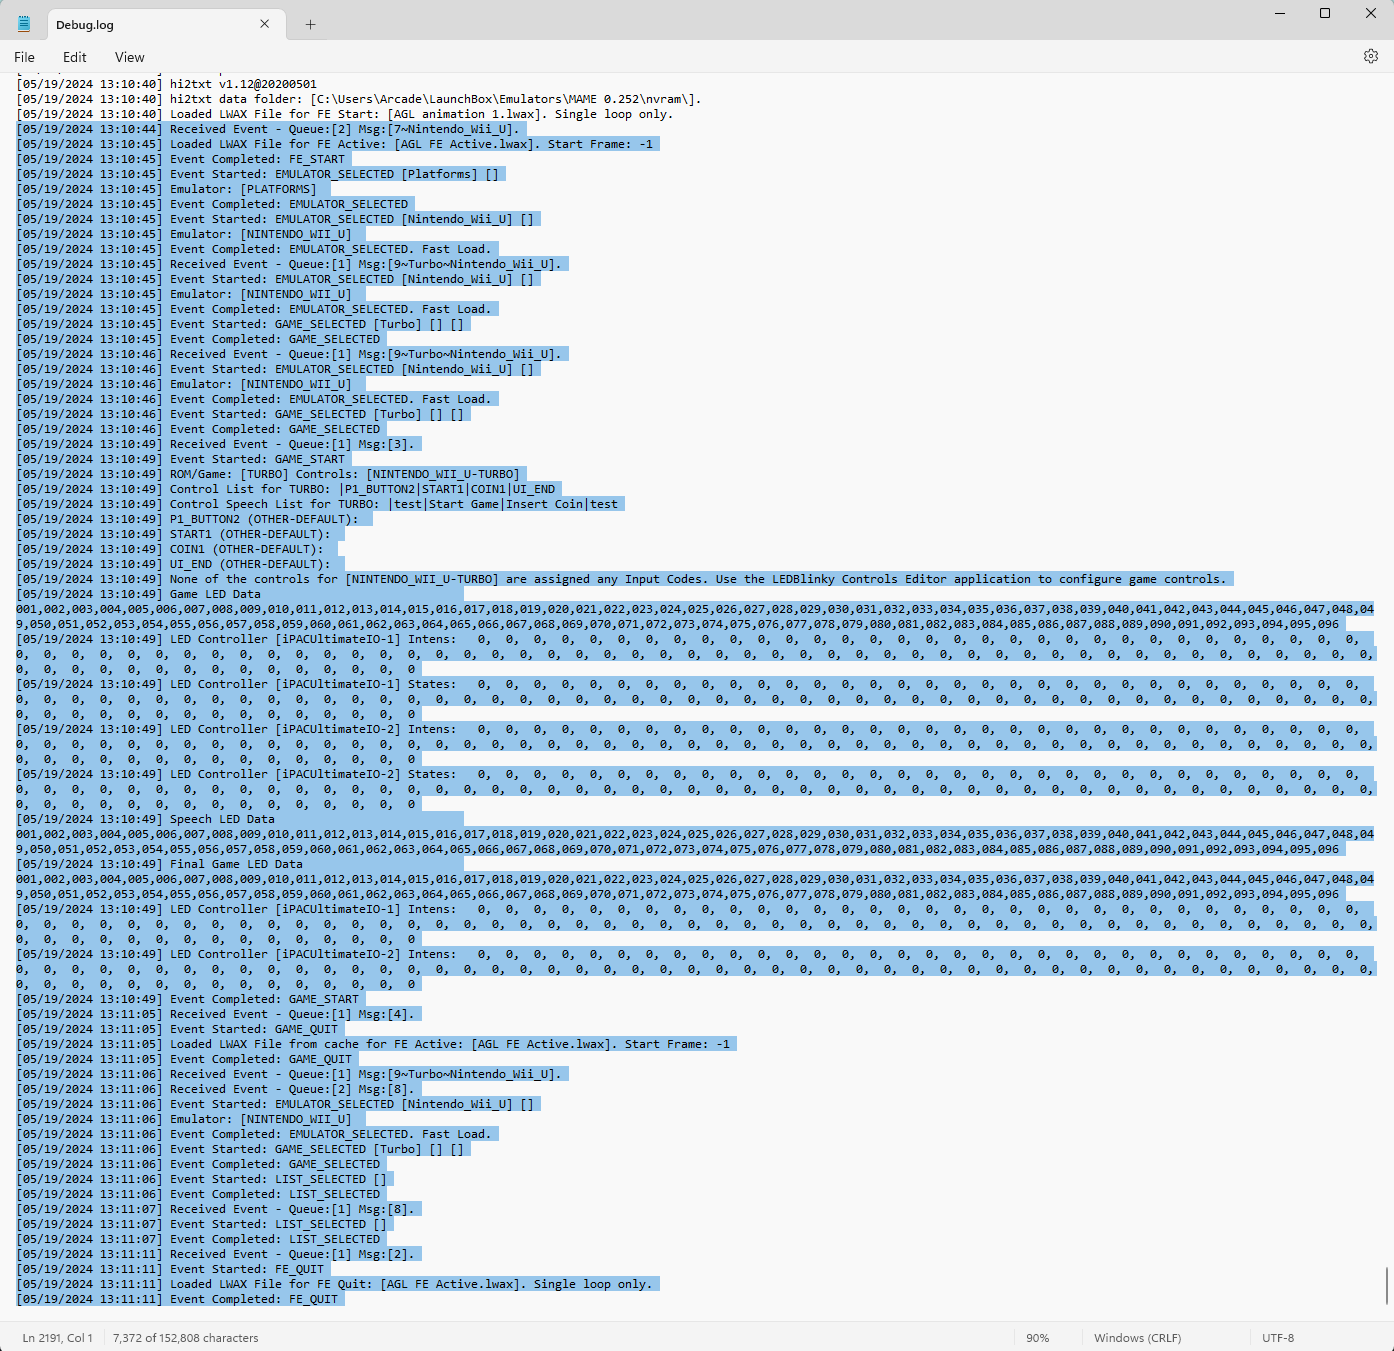This screenshot has width=1394, height=1351.
Task: Click the 'Control Speech List for TURBO' line
Action: (x=317, y=504)
